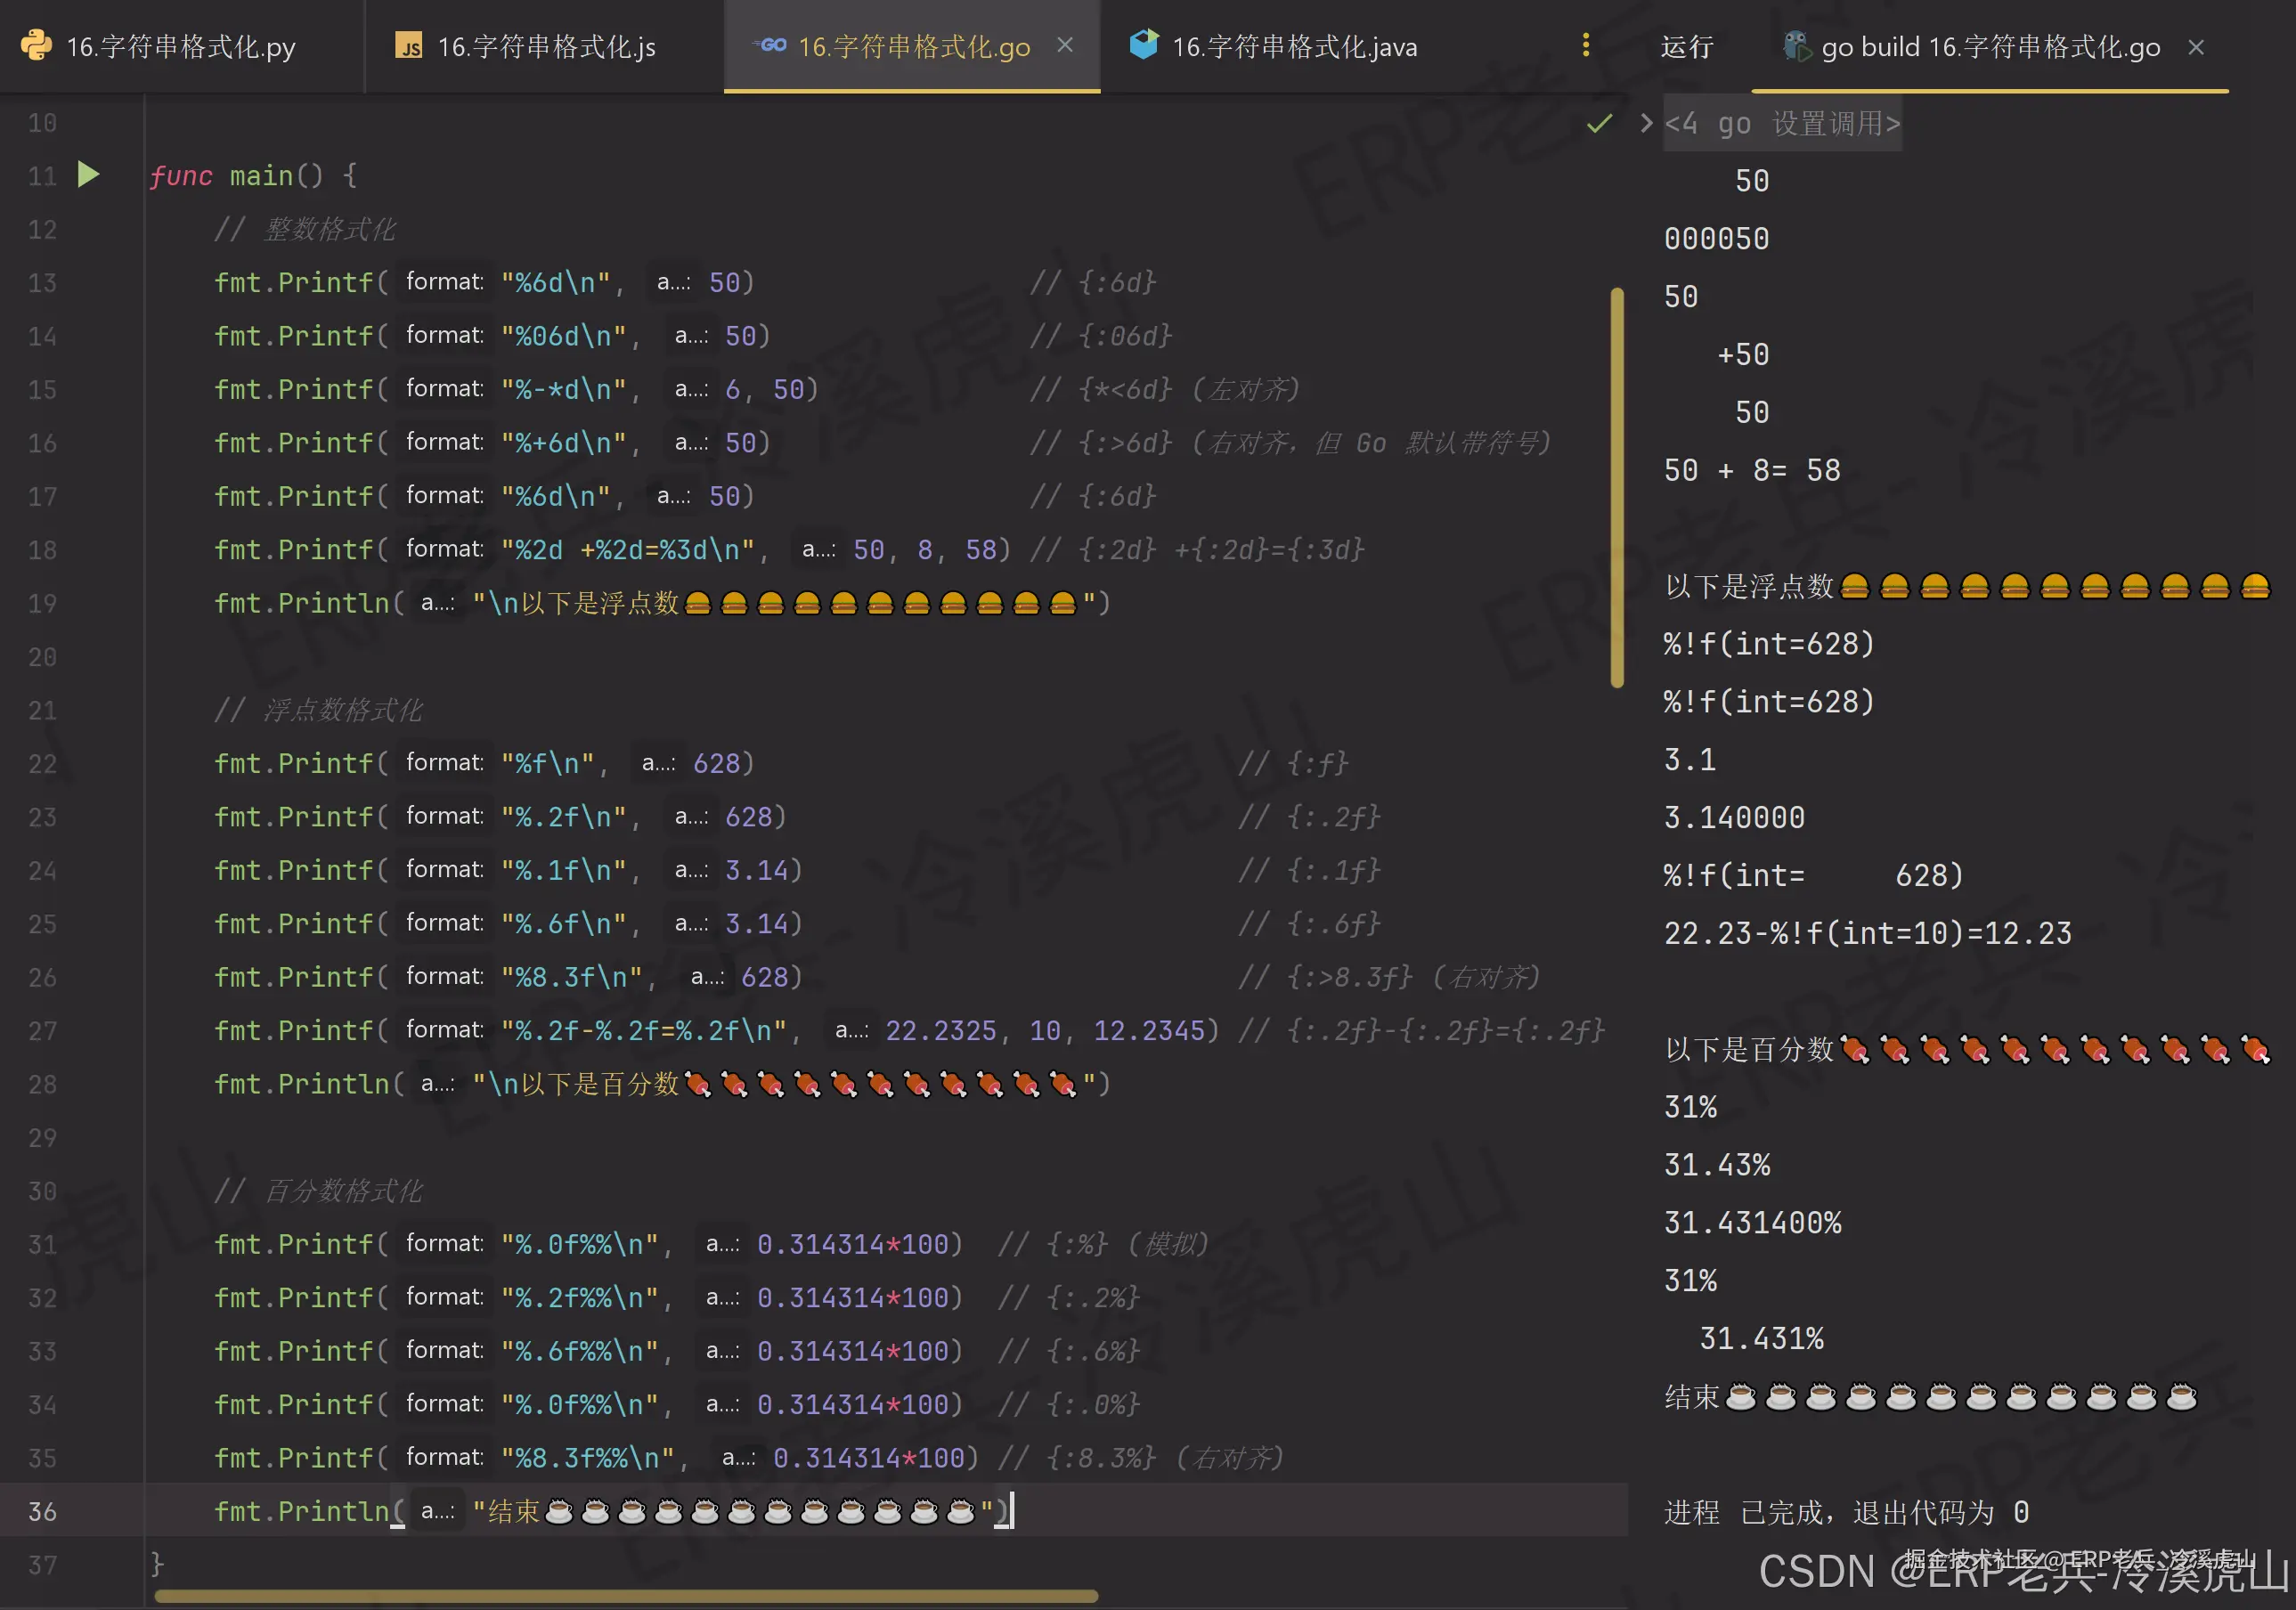This screenshot has width=2296, height=1610.
Task: Click the green run gutter arrow beside main
Action: (88, 175)
